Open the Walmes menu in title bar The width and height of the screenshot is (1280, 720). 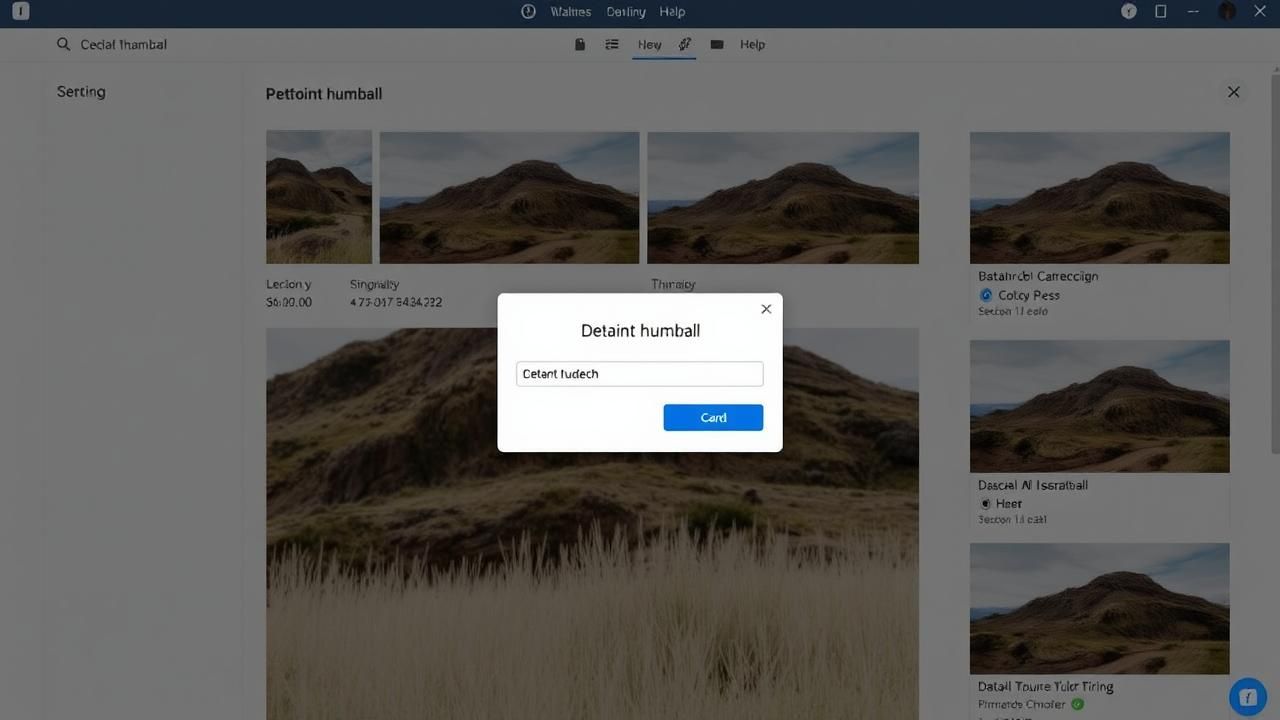tap(570, 12)
